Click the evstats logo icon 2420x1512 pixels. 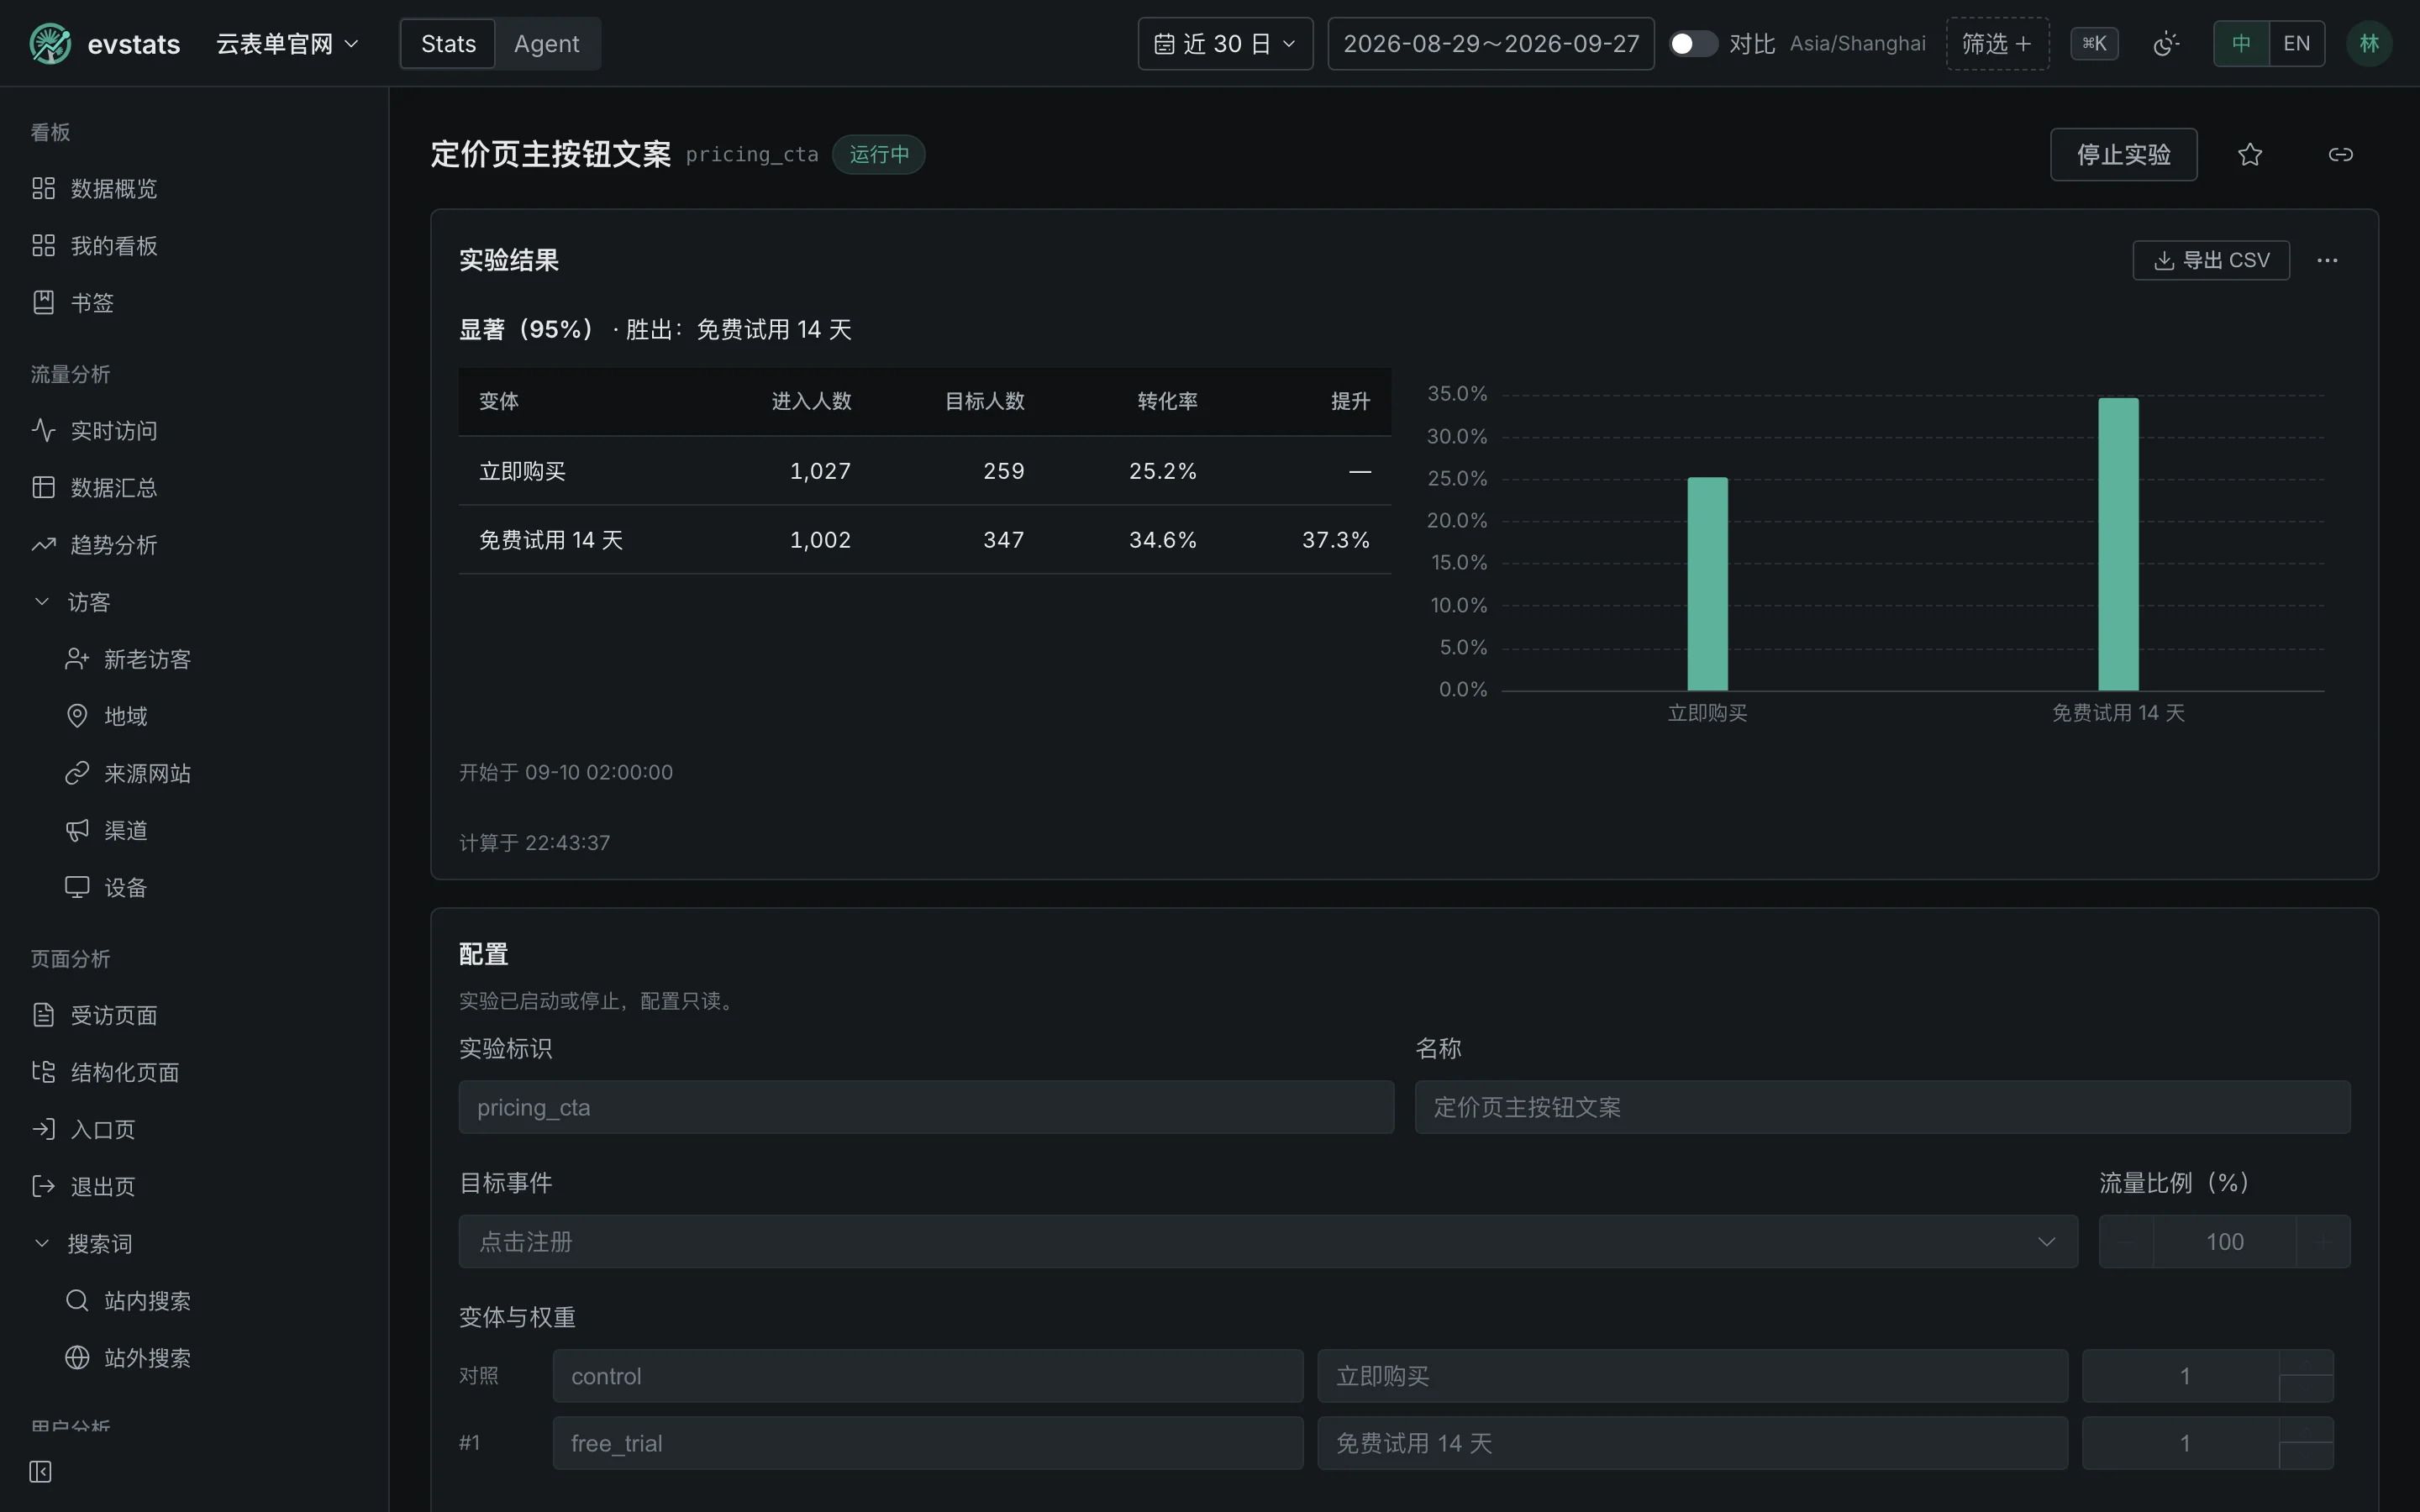(50, 44)
